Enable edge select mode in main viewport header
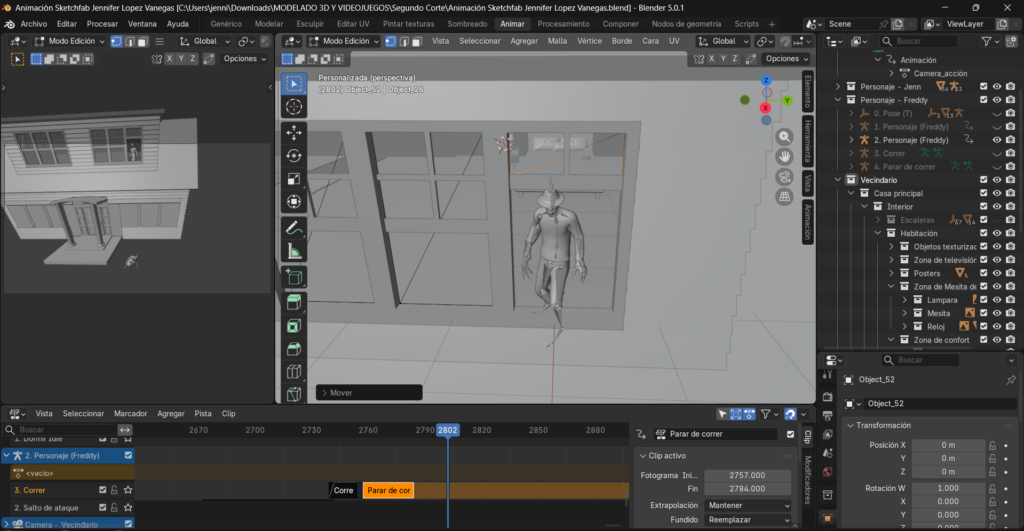 pos(404,40)
